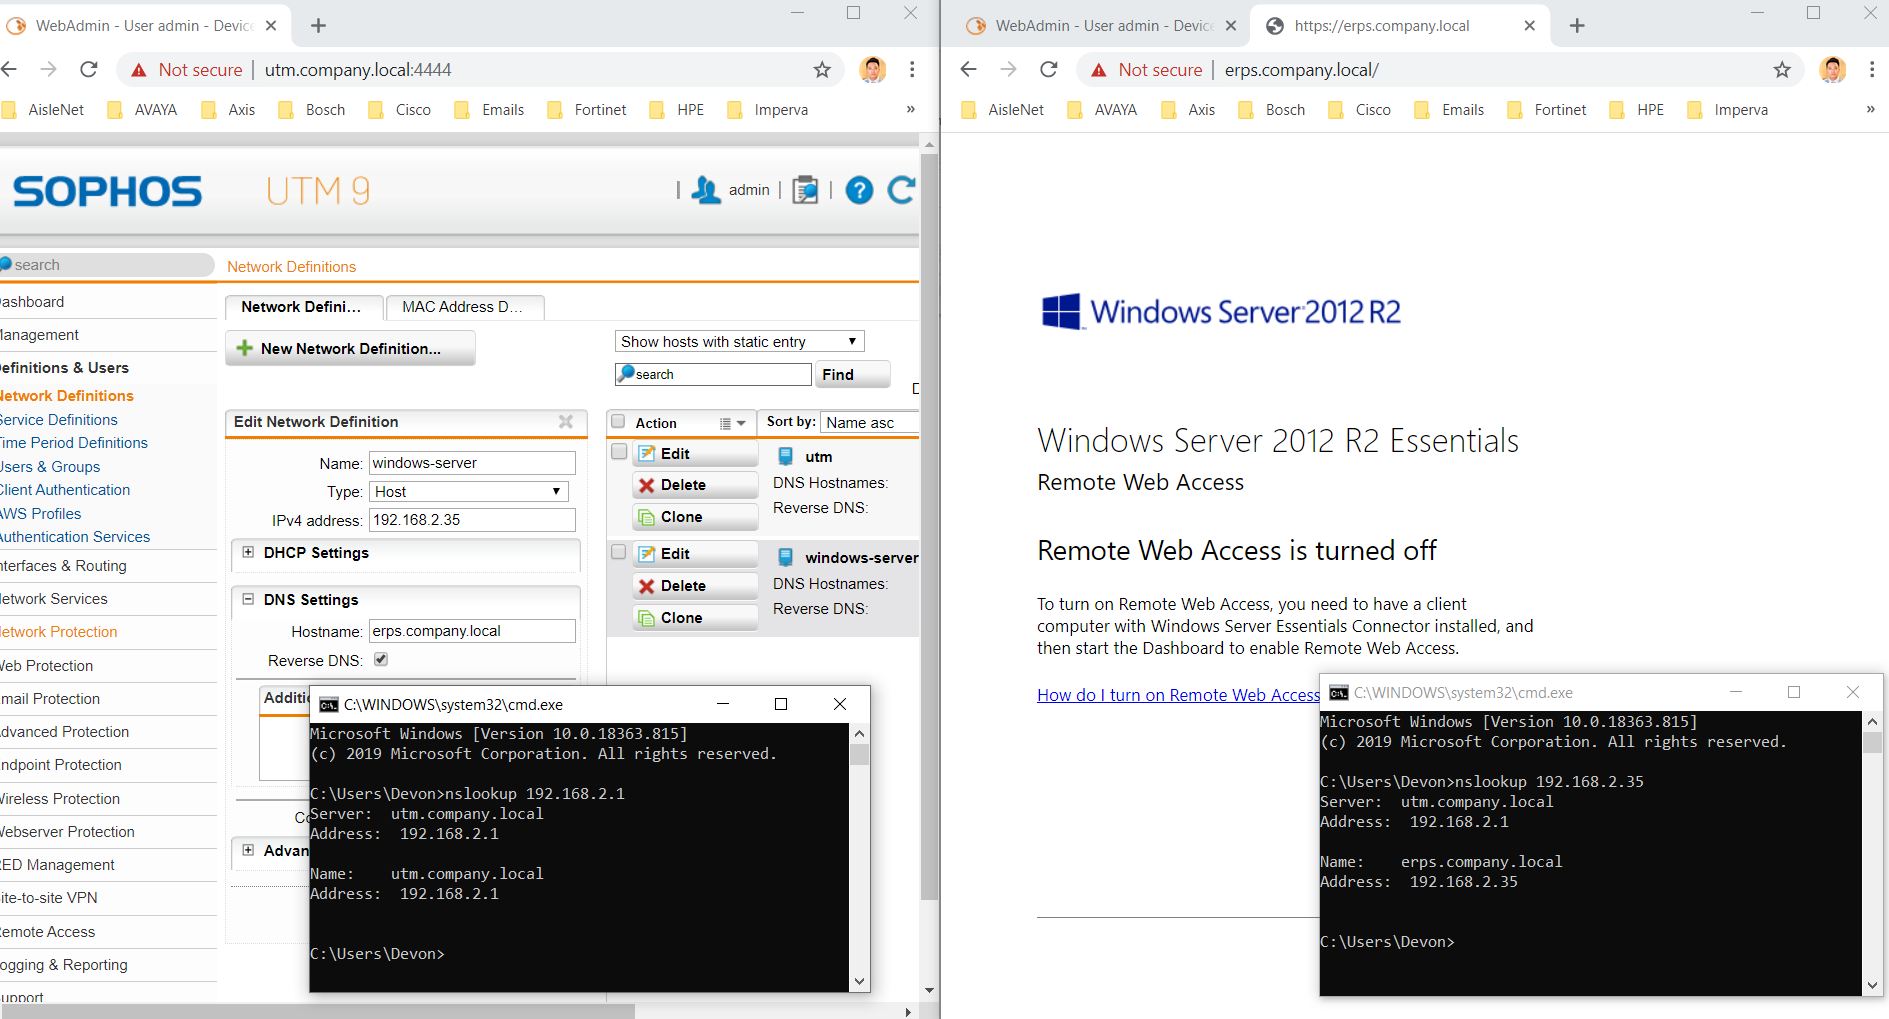The height and width of the screenshot is (1019, 1889).
Task: Clone the utm network definition
Action: [695, 517]
